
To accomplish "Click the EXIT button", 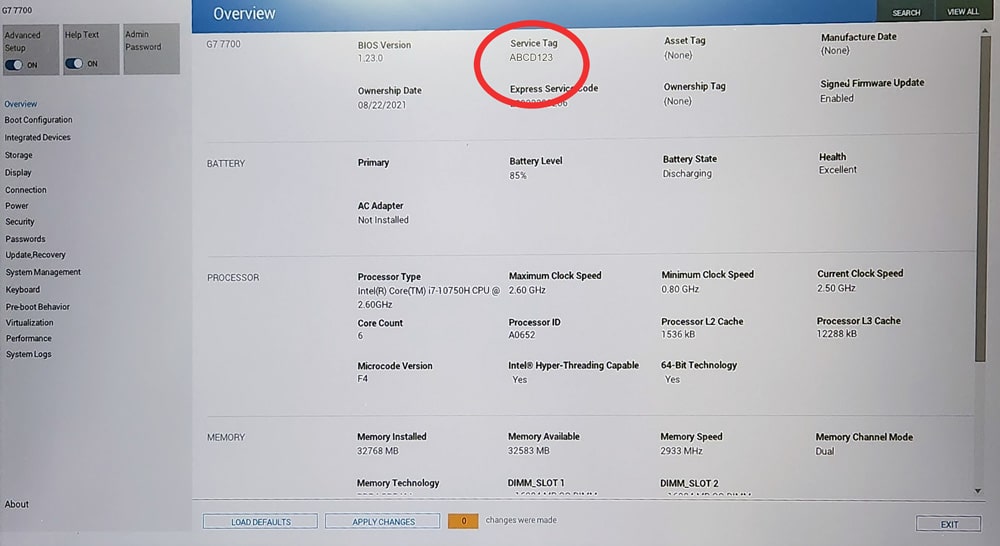I will tap(948, 524).
